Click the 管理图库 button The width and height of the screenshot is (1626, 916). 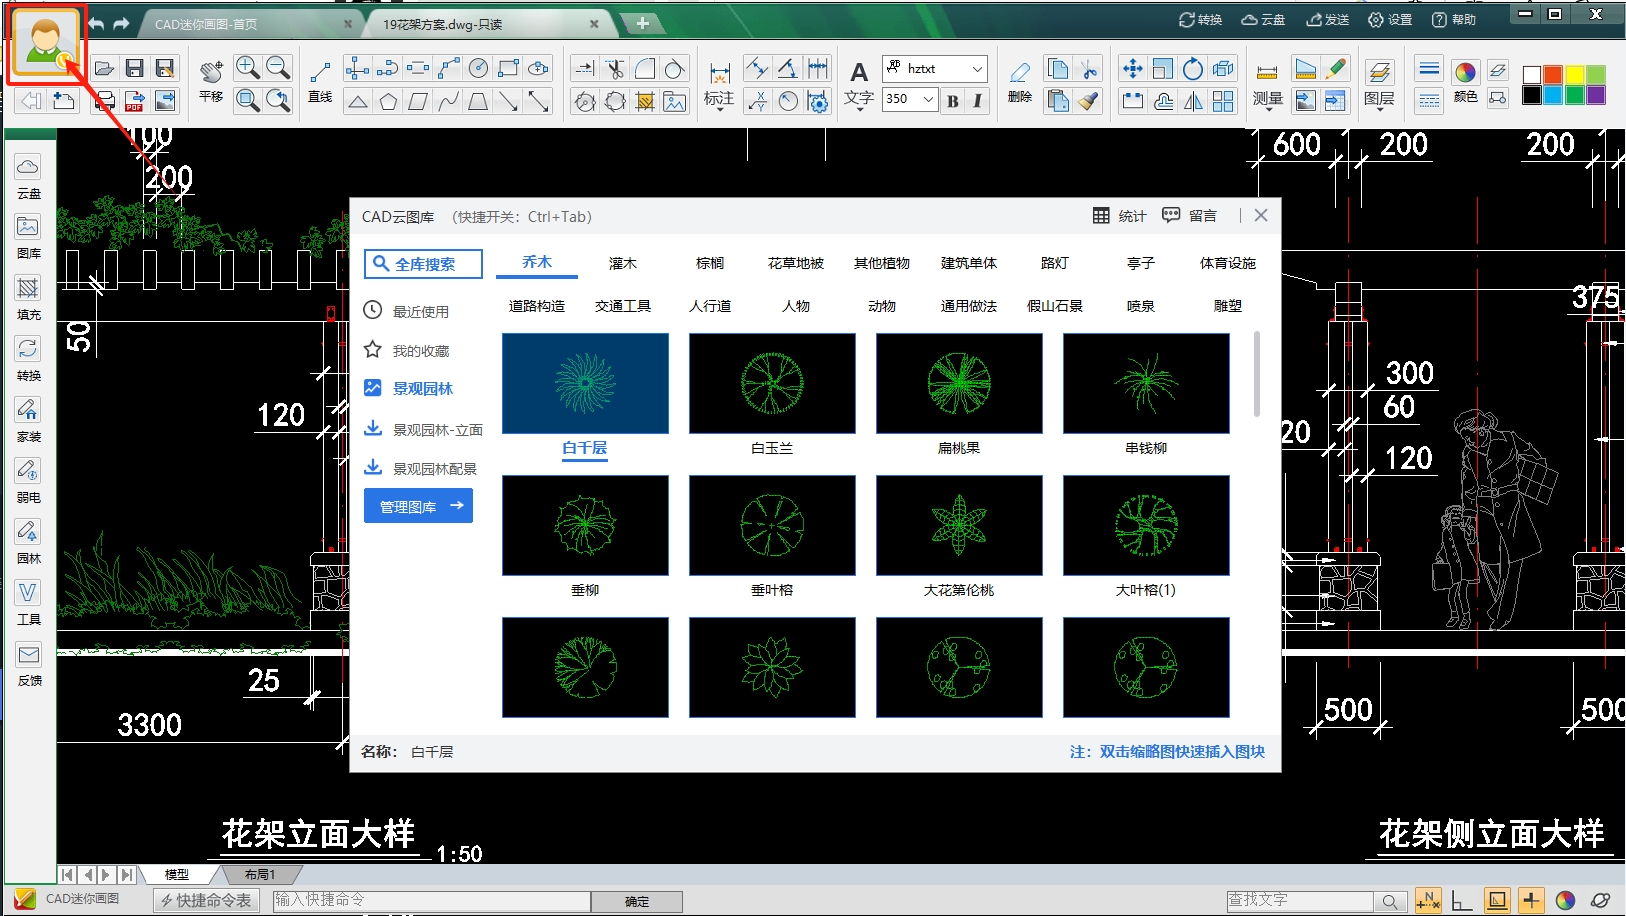418,506
